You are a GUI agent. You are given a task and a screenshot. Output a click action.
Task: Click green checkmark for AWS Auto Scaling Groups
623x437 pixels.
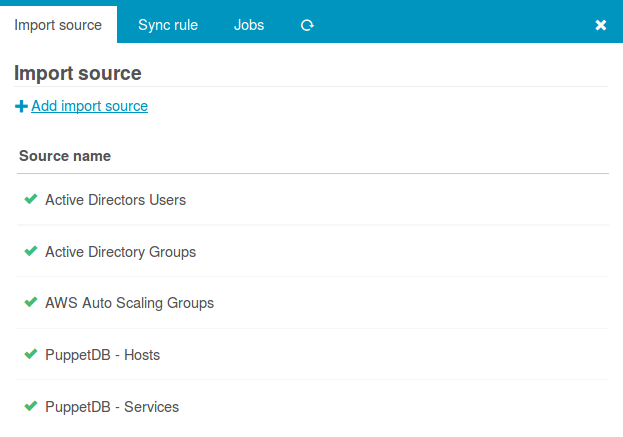tap(31, 302)
